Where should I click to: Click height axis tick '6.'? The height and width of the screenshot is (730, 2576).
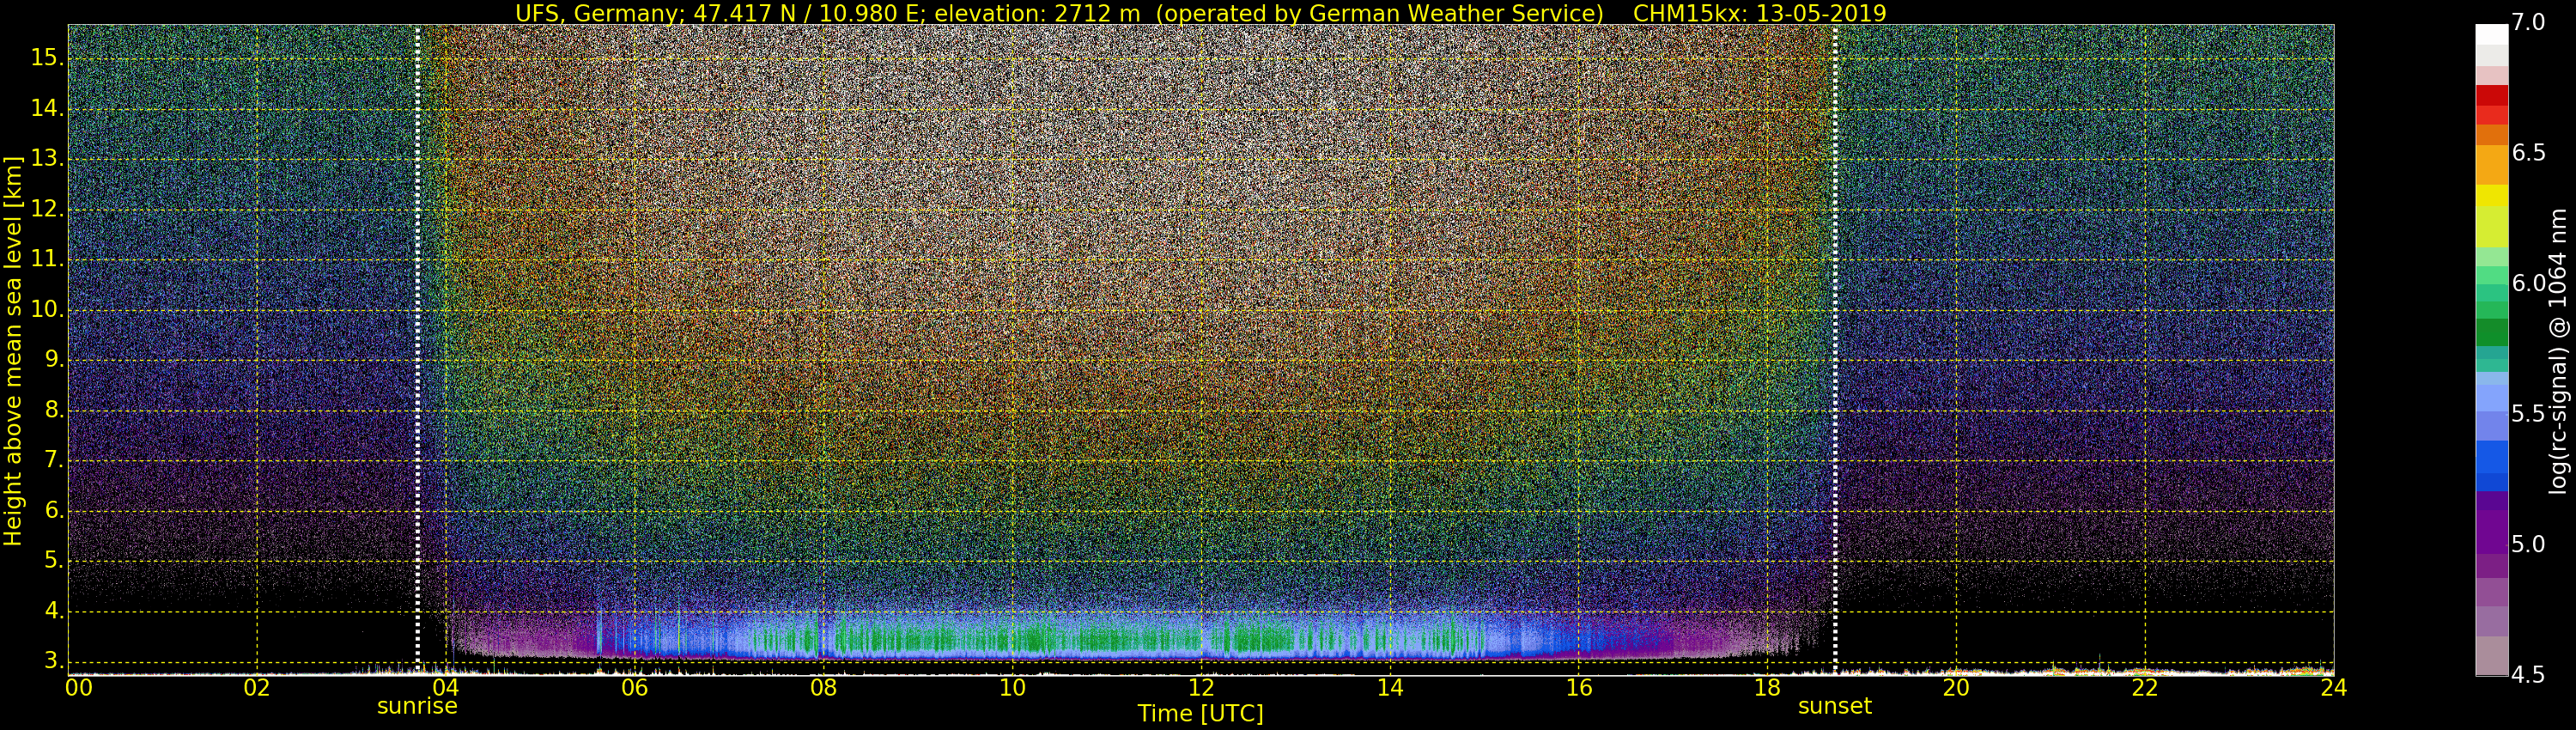click(x=52, y=511)
